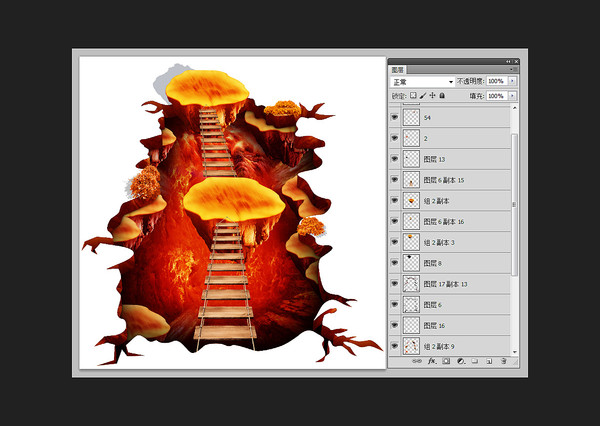This screenshot has height=426, width=600.
Task: Click the 不透明度 100% input field
Action: [497, 81]
